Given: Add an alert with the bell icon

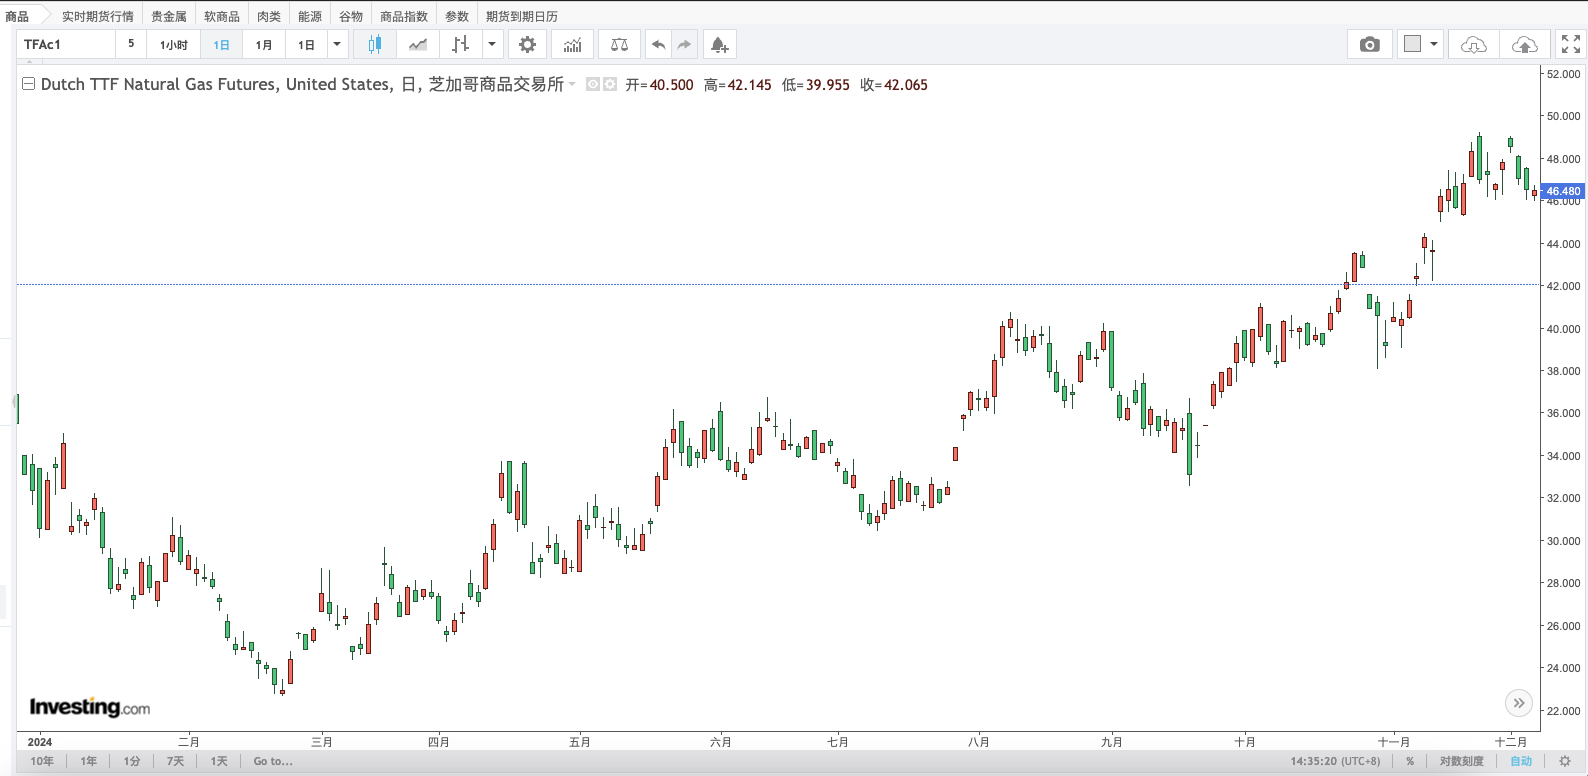Looking at the screenshot, I should pos(719,45).
